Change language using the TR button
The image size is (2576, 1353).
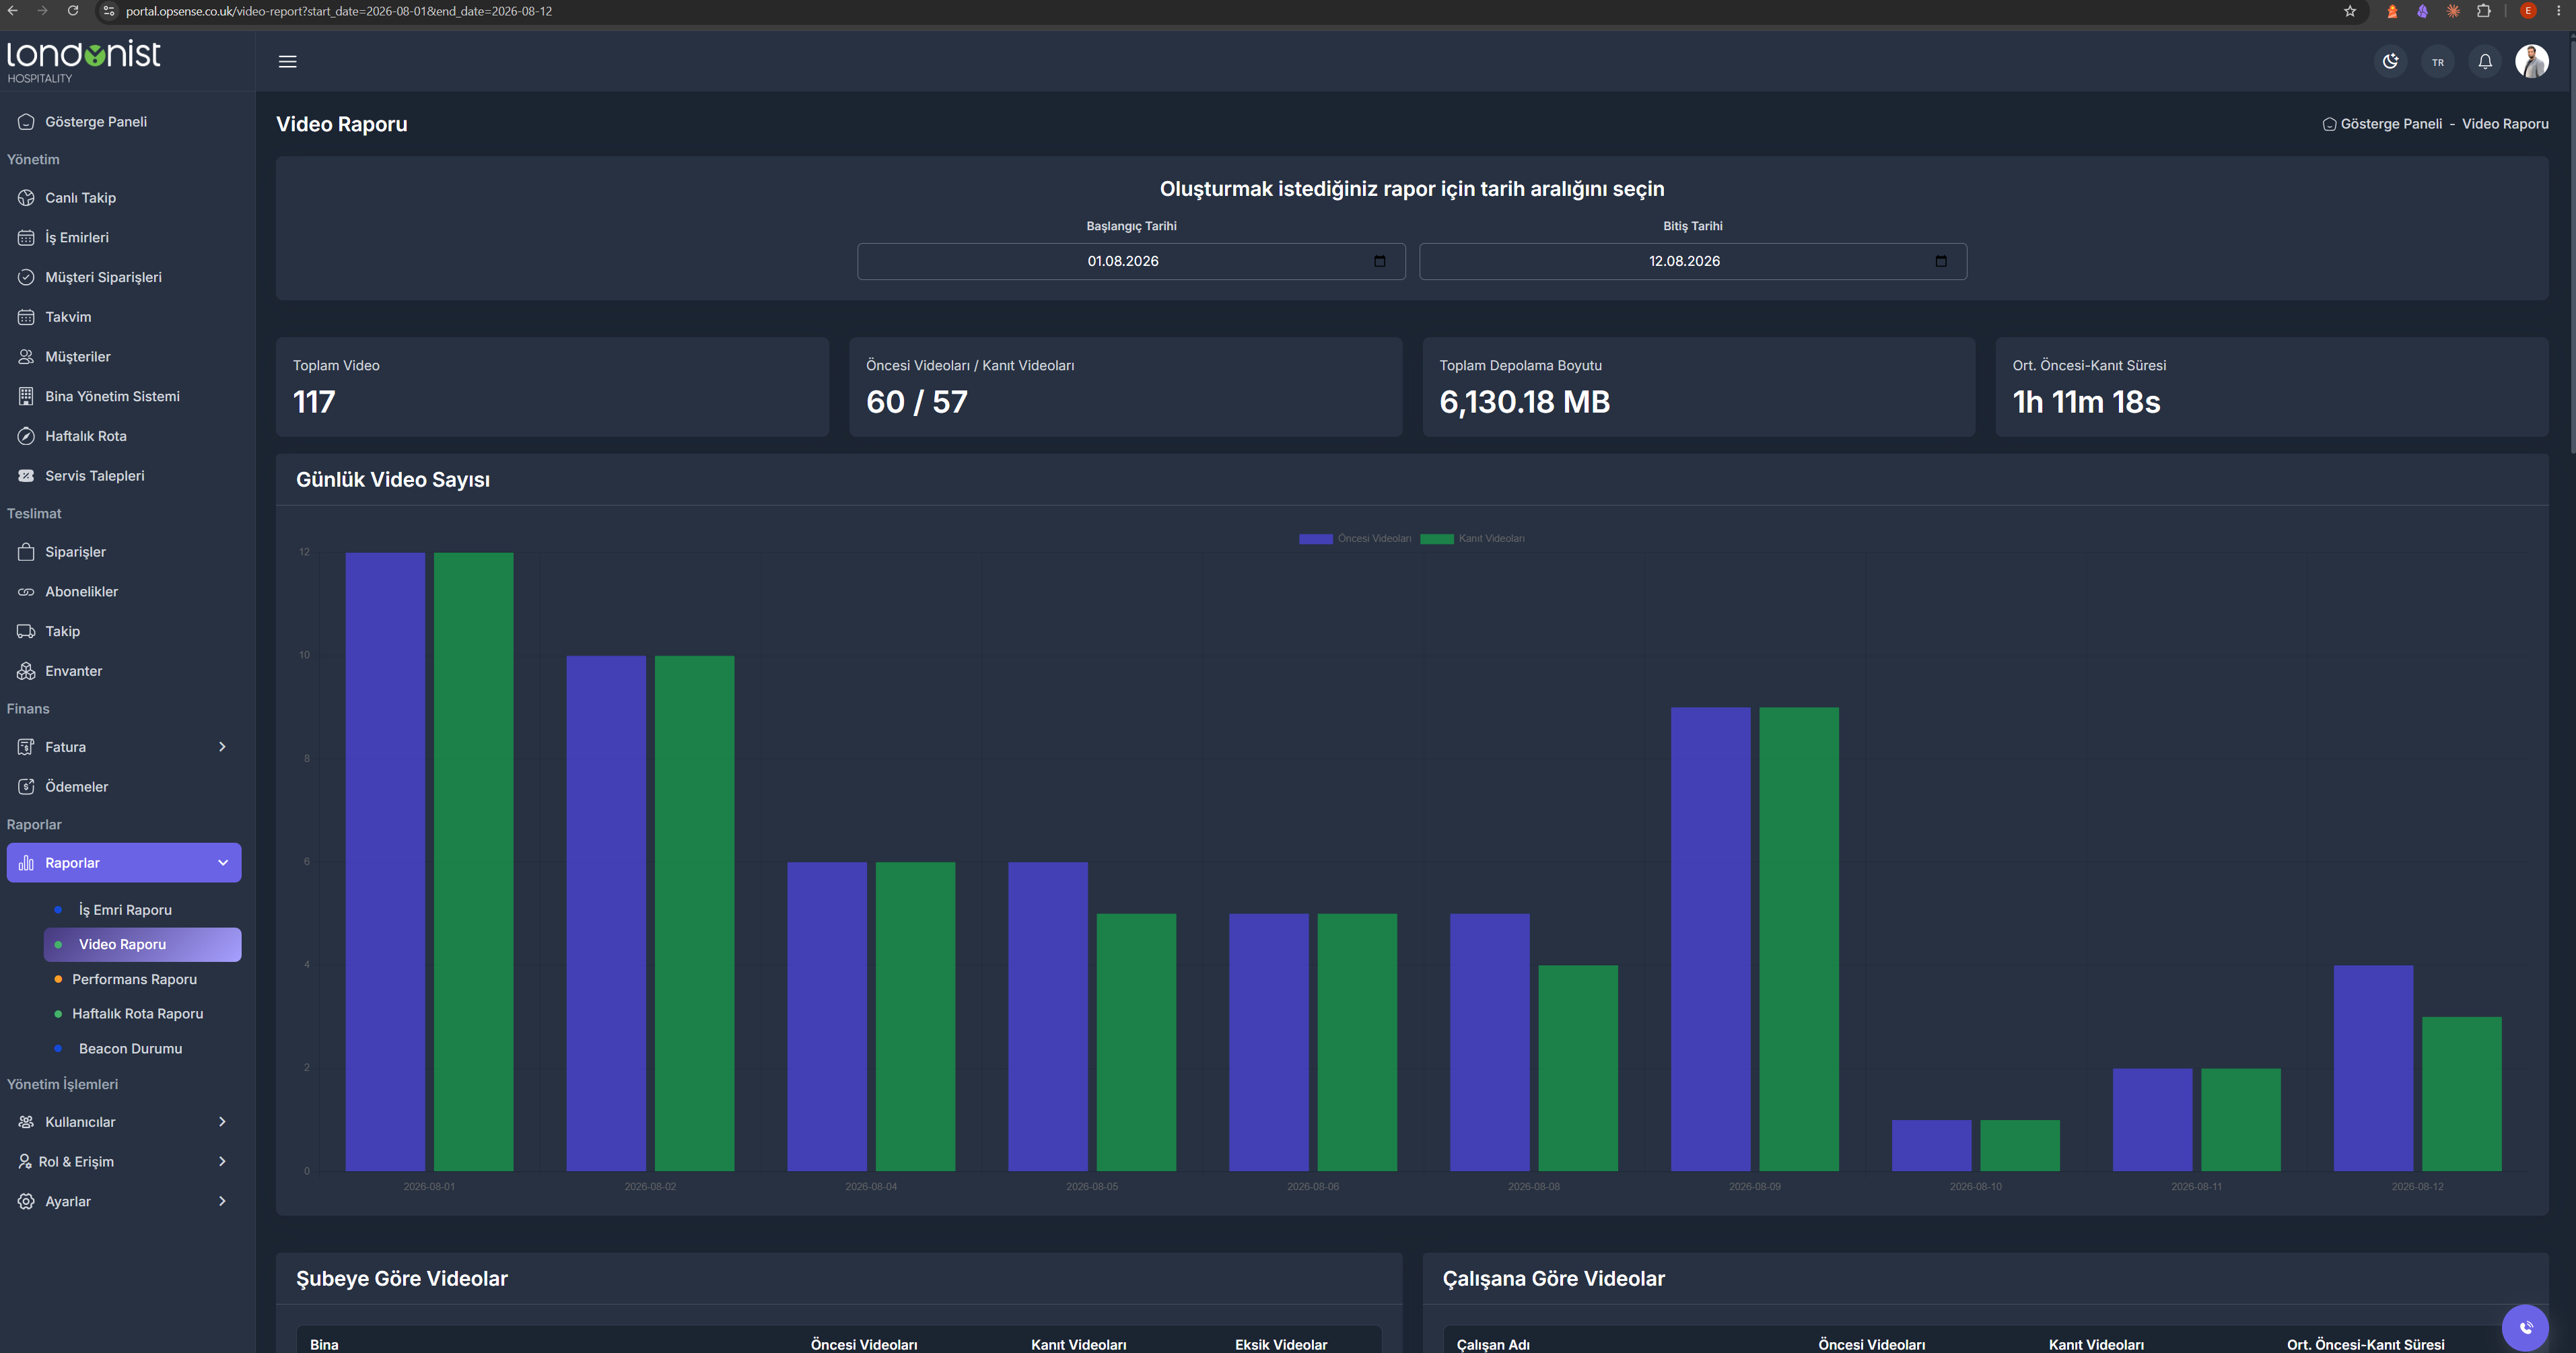(x=2437, y=62)
